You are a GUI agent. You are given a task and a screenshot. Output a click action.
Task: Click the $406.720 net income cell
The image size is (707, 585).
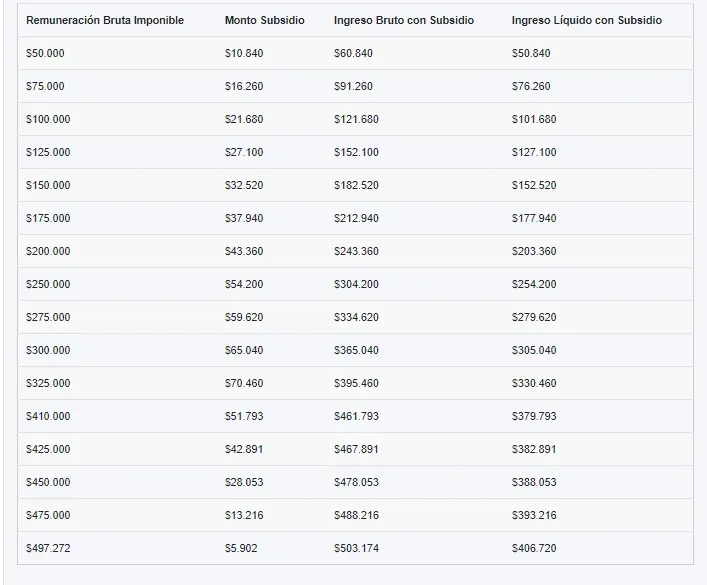[x=534, y=548]
